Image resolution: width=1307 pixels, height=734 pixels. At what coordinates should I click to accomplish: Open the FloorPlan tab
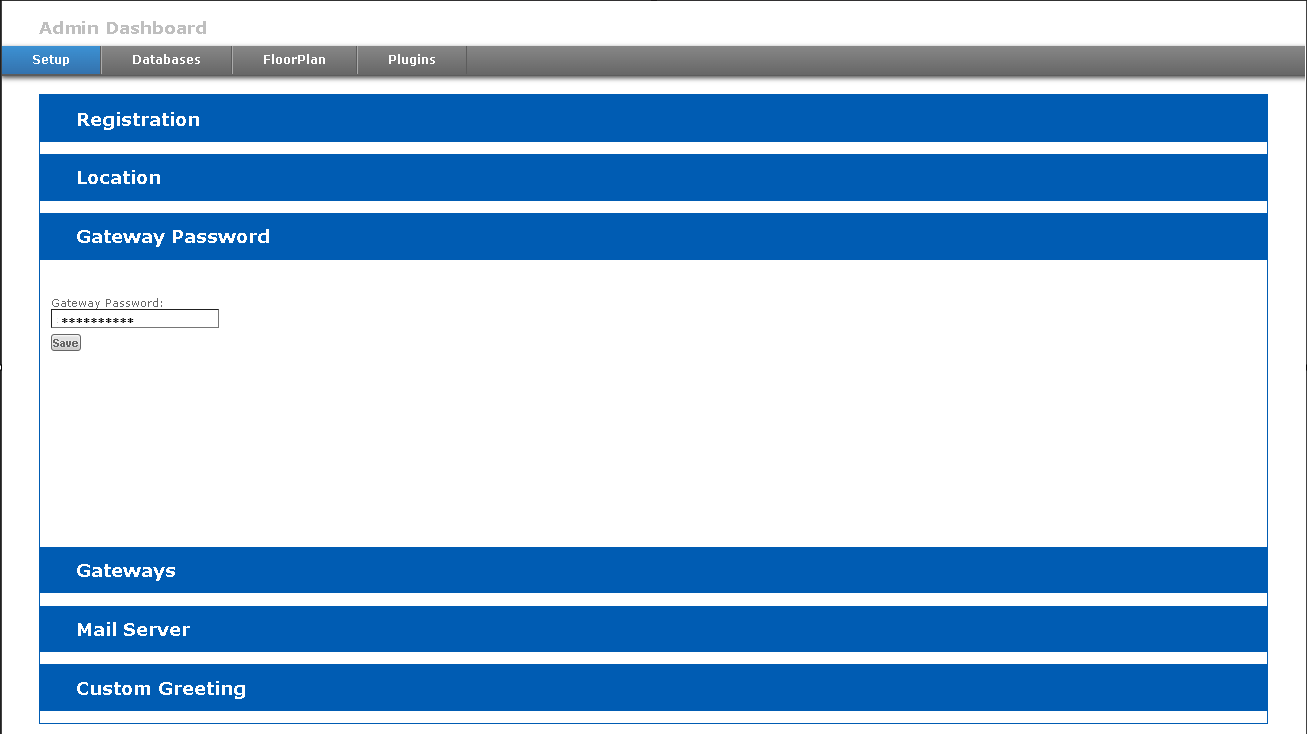[x=295, y=59]
